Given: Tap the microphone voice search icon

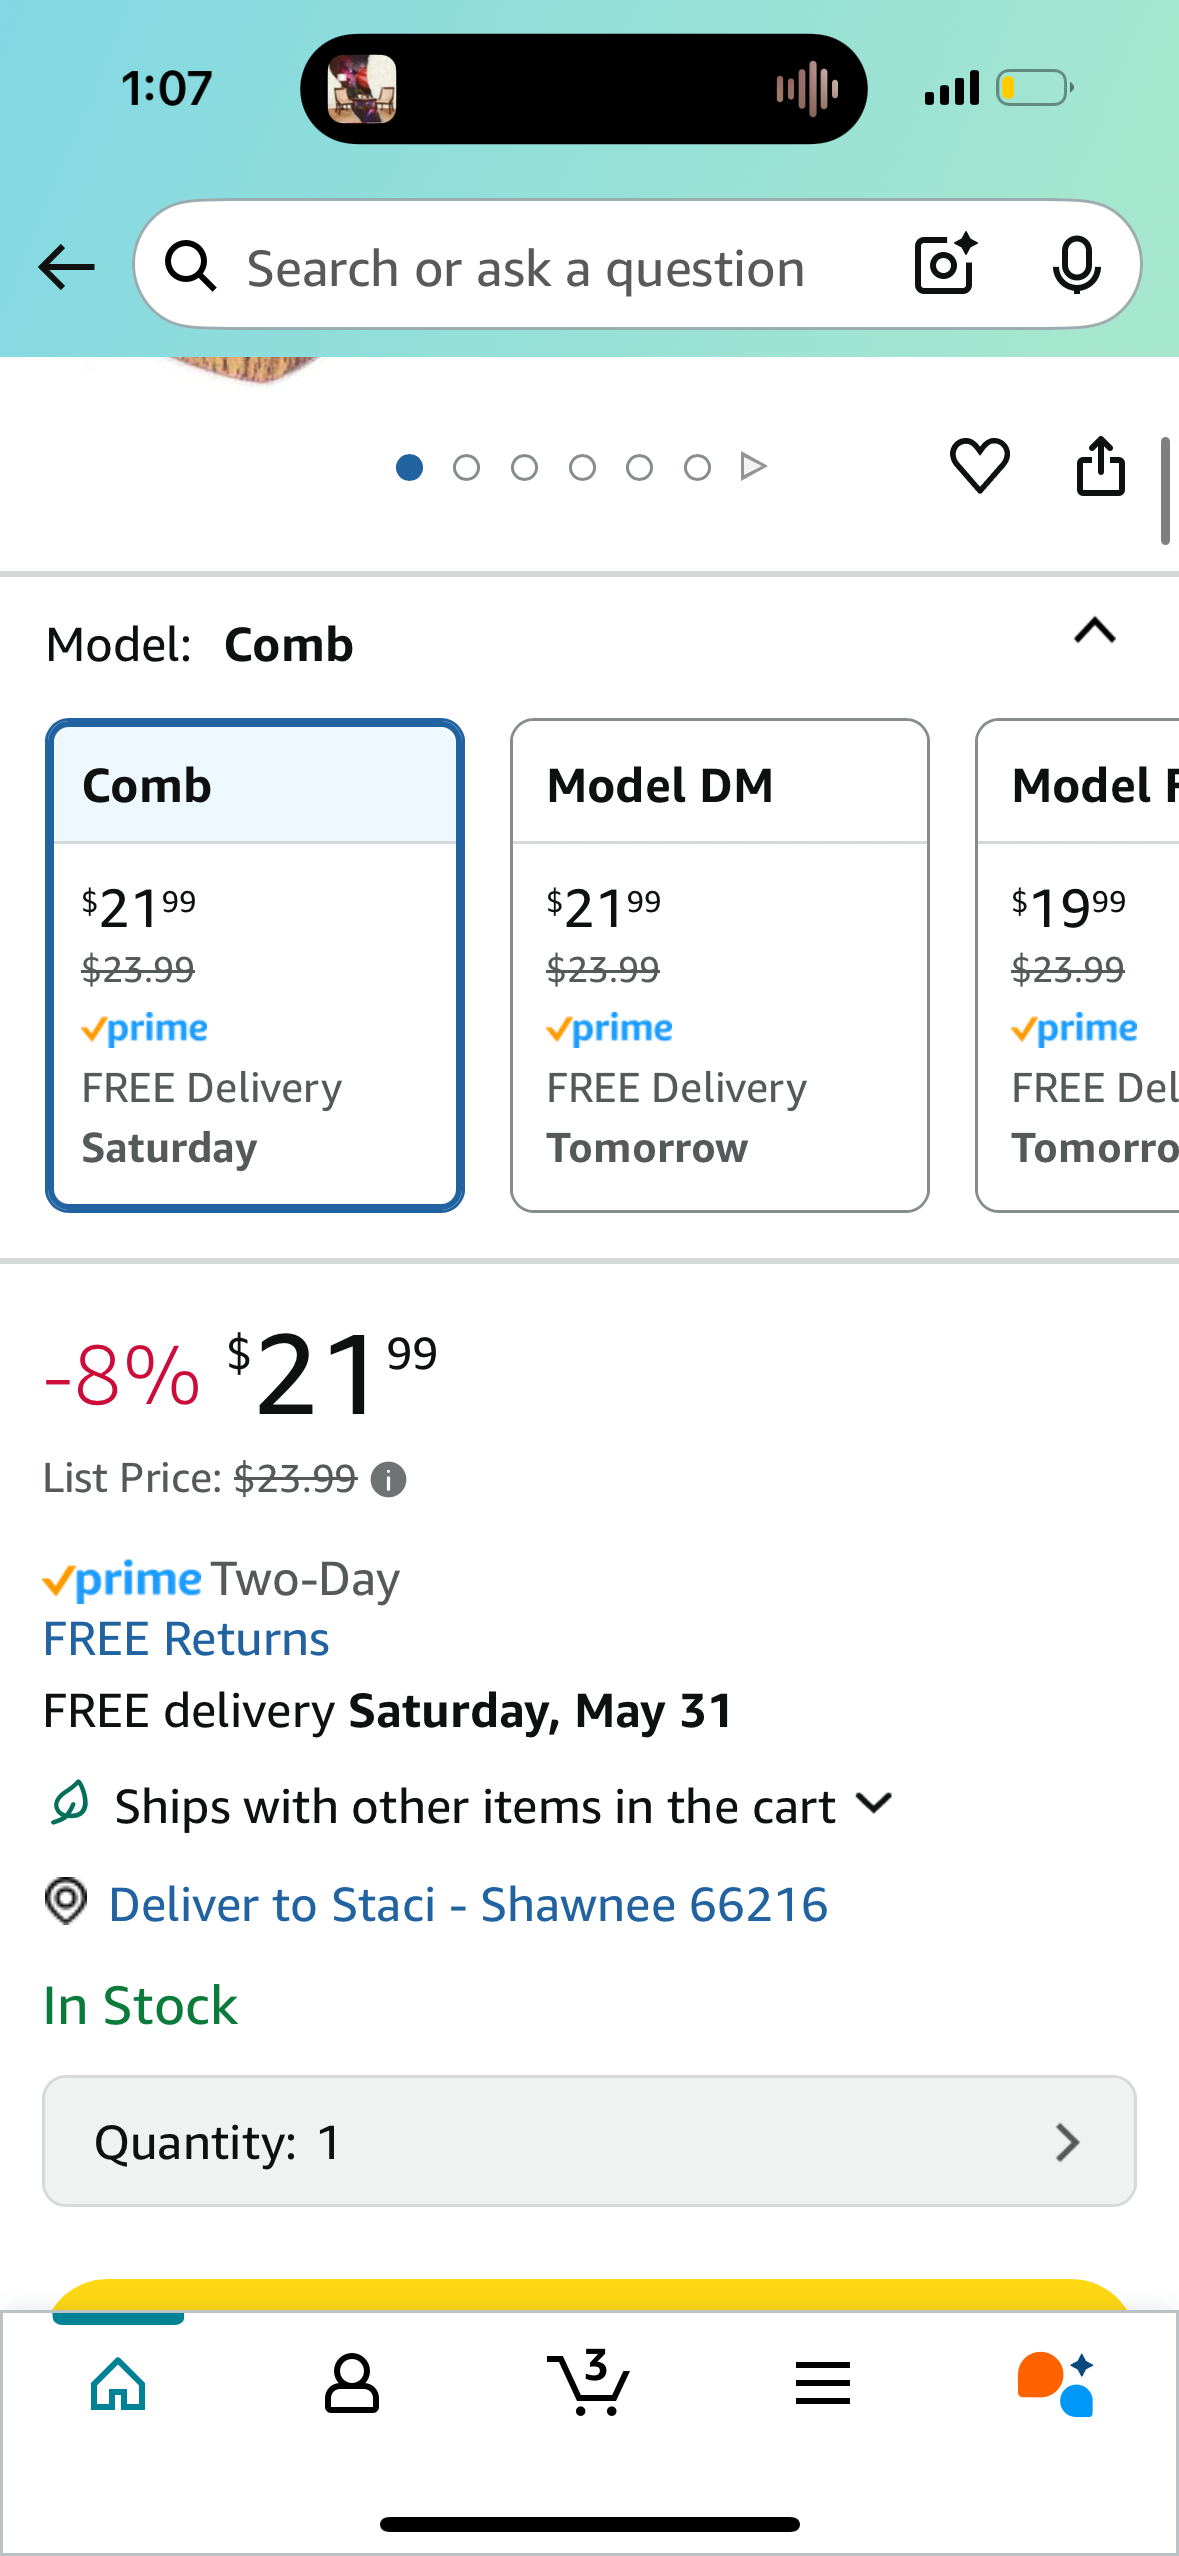Looking at the screenshot, I should pyautogui.click(x=1076, y=265).
